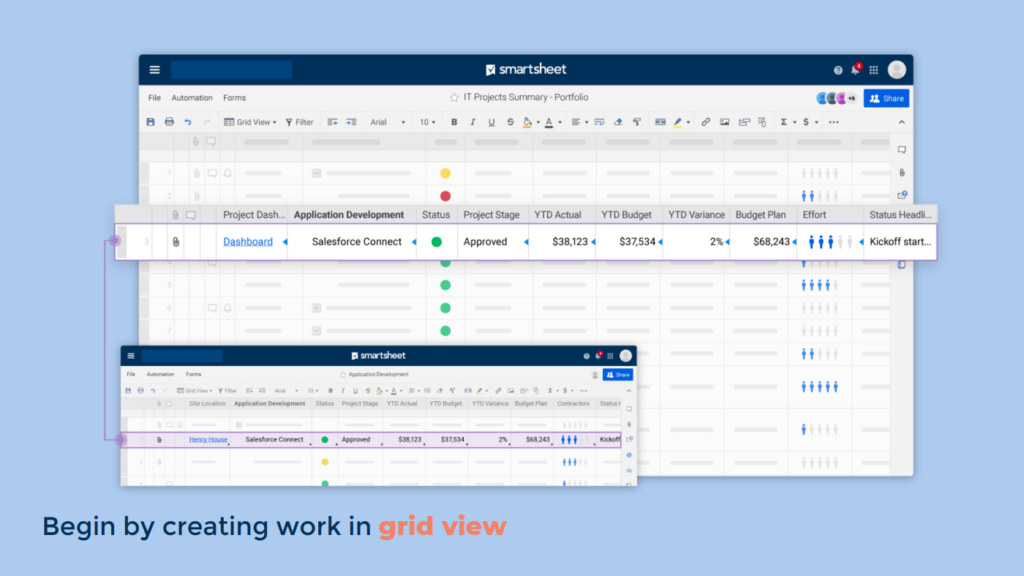
Task: Click the account avatar in the Portfolio window
Action: click(897, 69)
